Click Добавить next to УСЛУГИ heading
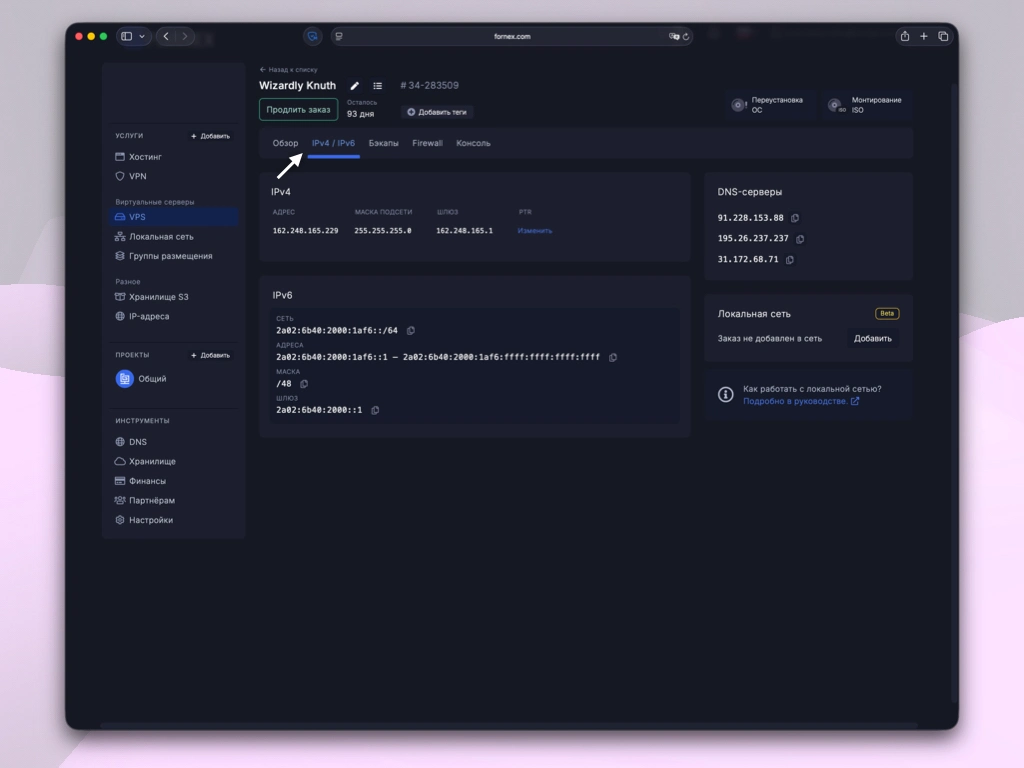 coord(210,136)
